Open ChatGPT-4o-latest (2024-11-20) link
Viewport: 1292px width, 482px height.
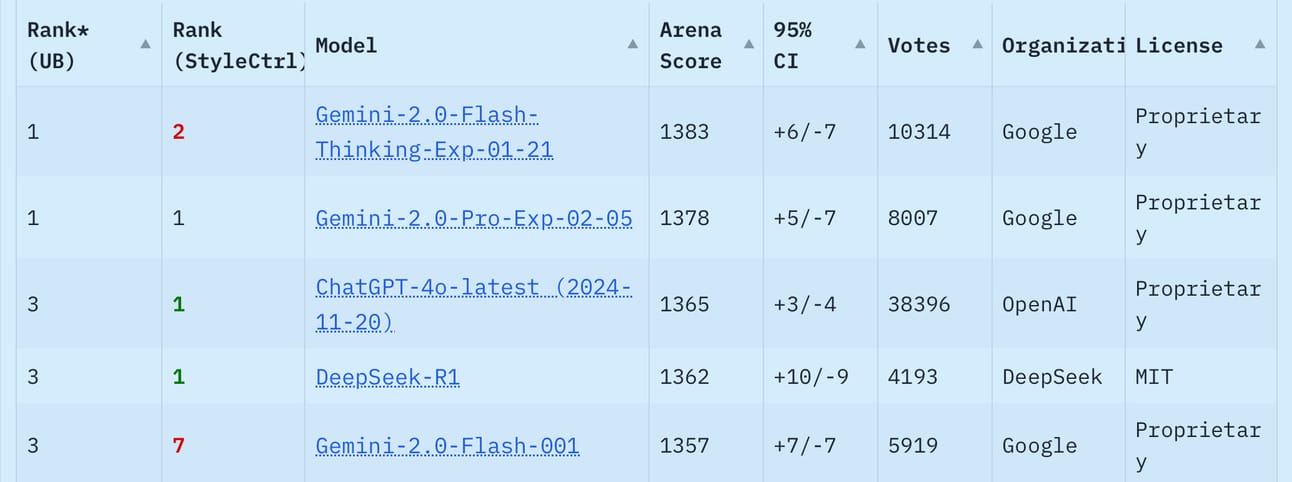[474, 304]
